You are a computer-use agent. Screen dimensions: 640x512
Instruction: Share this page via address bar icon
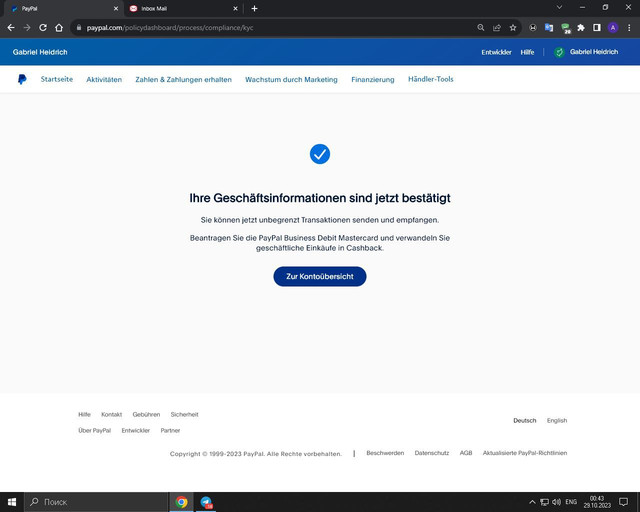point(497,28)
